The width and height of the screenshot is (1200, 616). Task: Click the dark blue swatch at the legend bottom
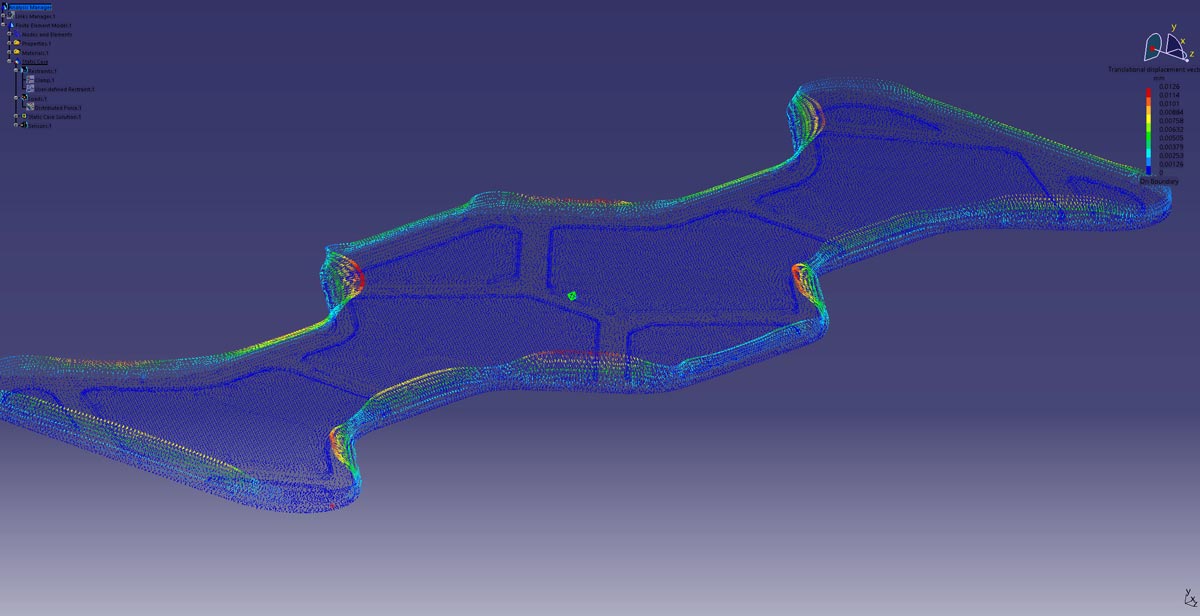1149,170
